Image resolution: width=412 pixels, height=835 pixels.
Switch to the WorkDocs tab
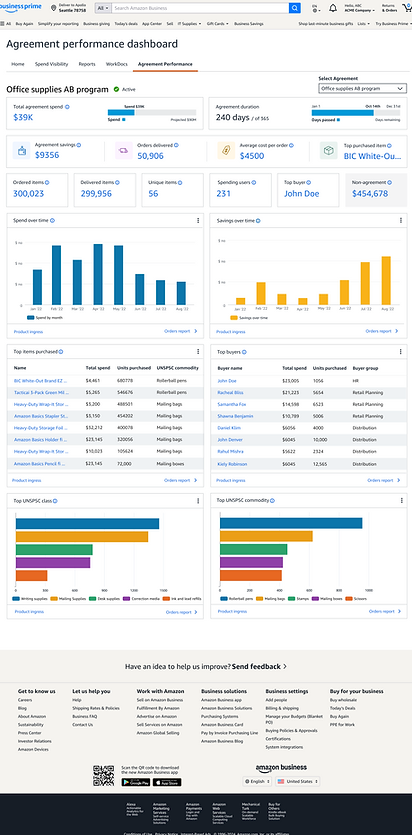click(117, 64)
